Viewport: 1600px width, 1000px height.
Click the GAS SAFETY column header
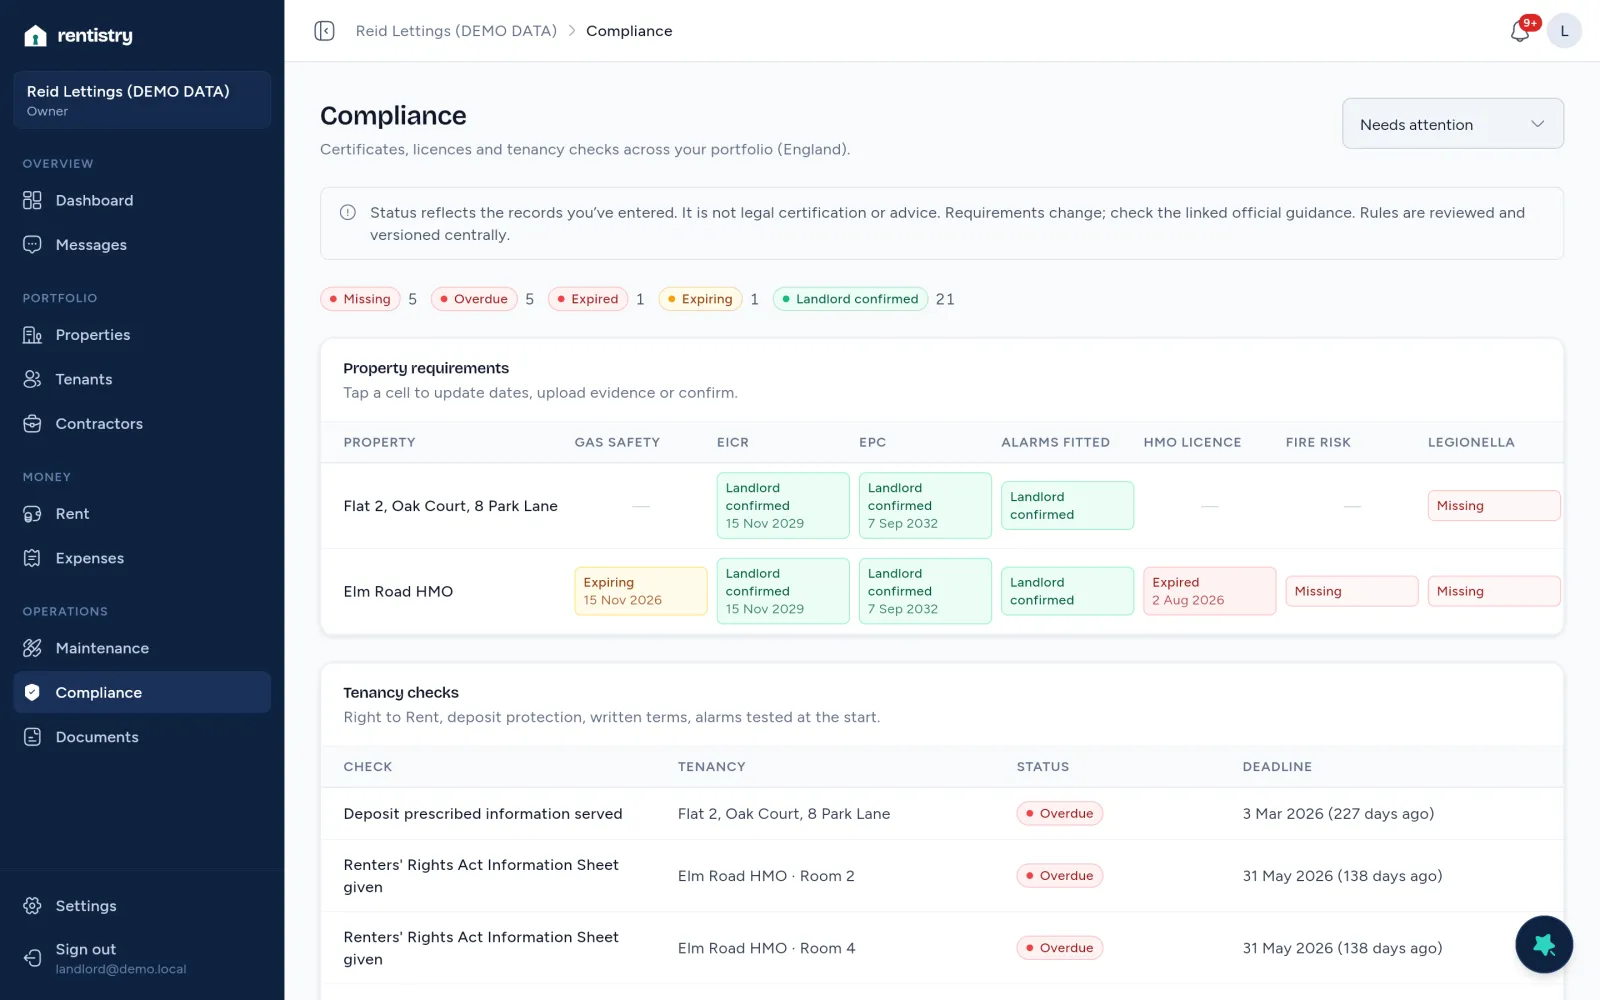pos(617,442)
